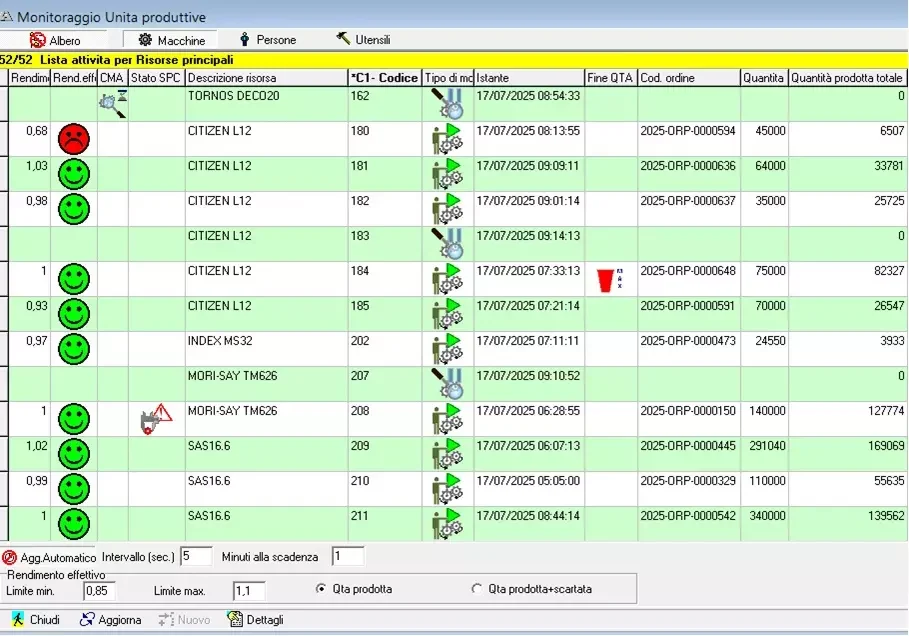
Task: Click the setup type icon for code 162
Action: point(448,104)
